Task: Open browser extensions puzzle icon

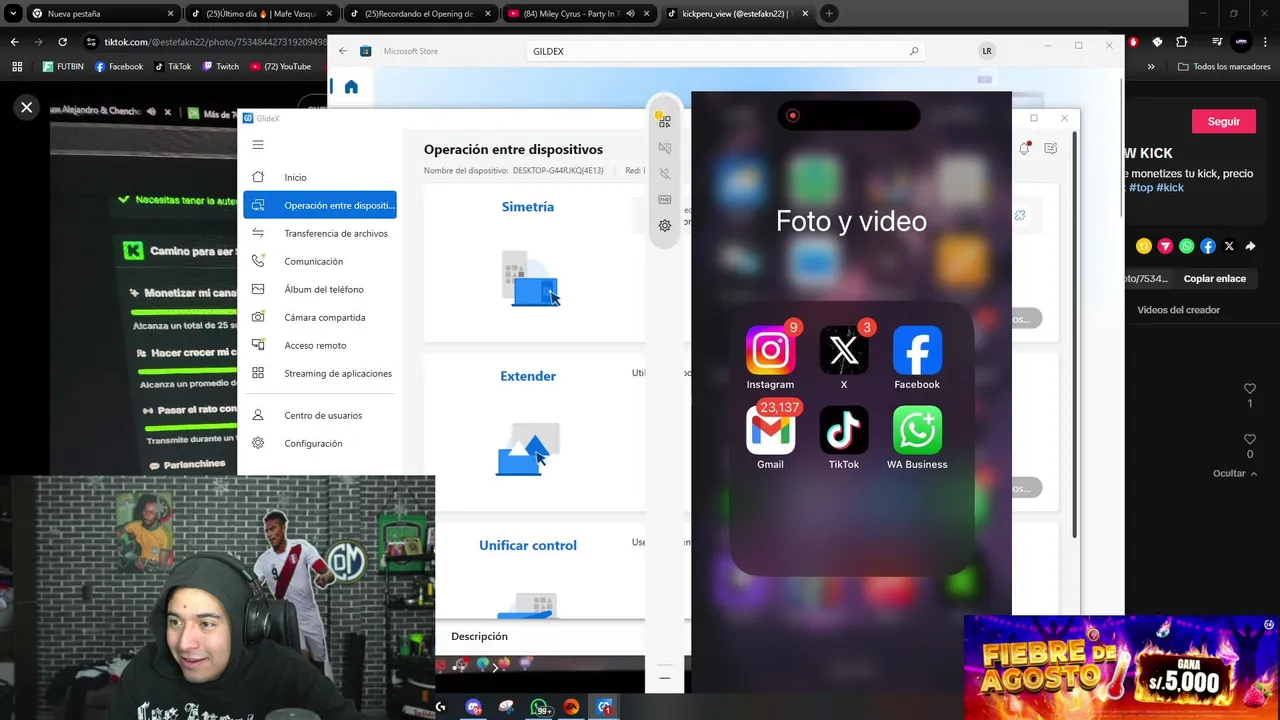Action: (1182, 42)
